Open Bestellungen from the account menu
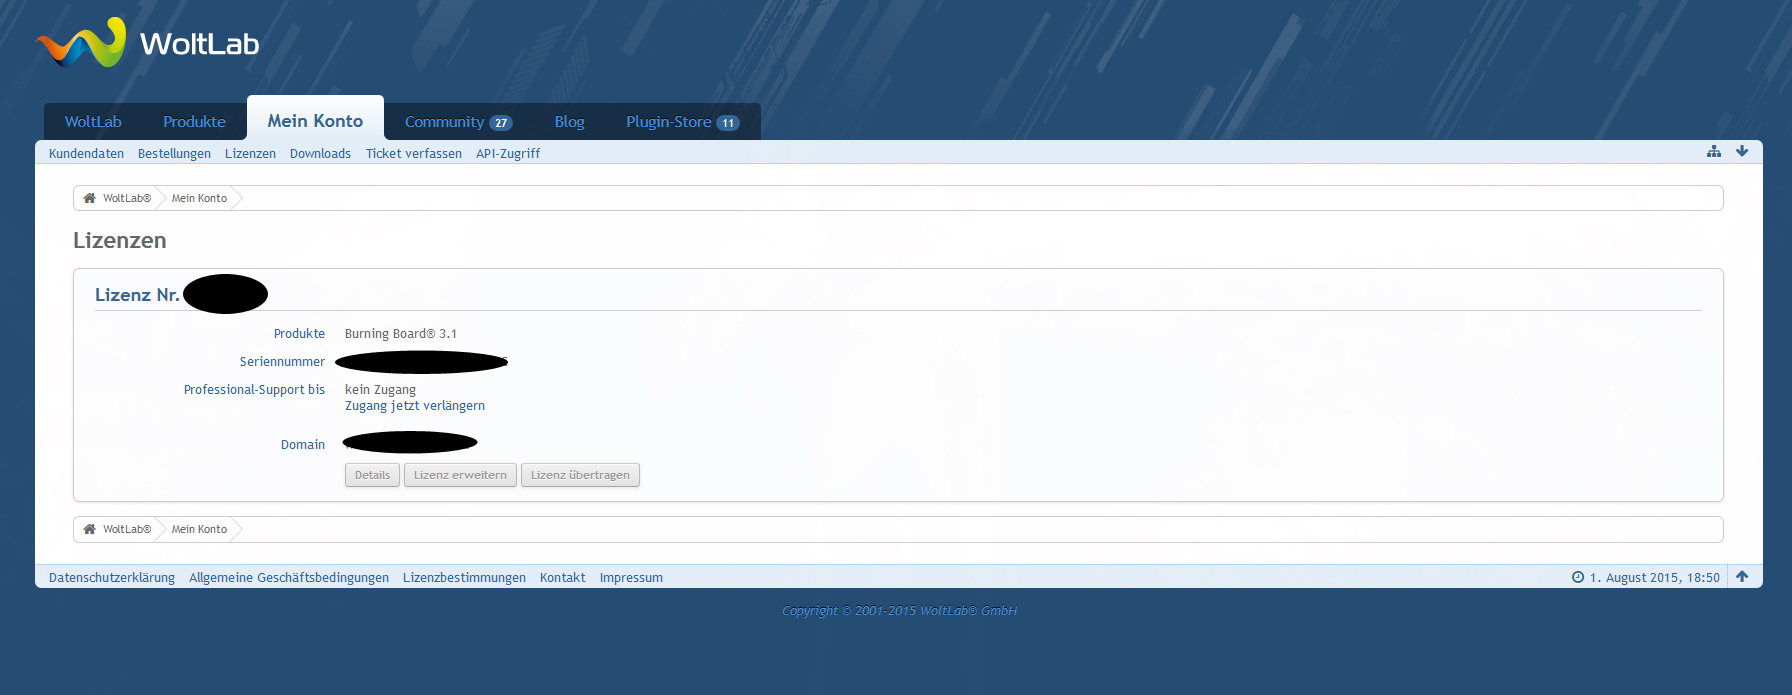The height and width of the screenshot is (695, 1792). coord(174,153)
